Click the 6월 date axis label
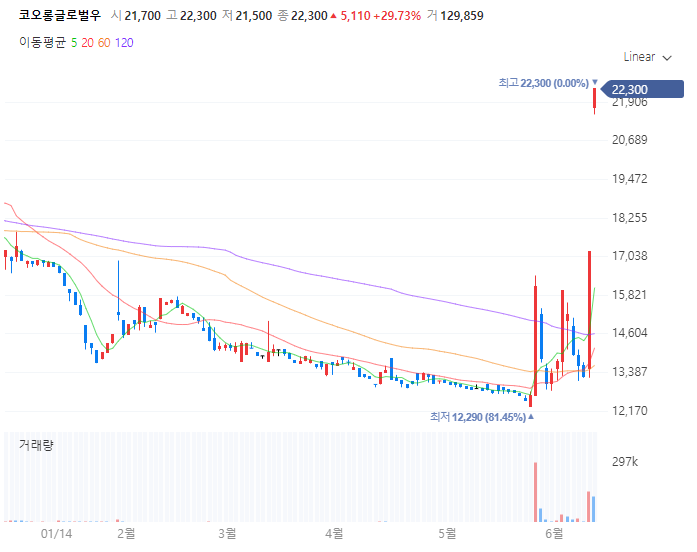The image size is (697, 552). [x=554, y=533]
